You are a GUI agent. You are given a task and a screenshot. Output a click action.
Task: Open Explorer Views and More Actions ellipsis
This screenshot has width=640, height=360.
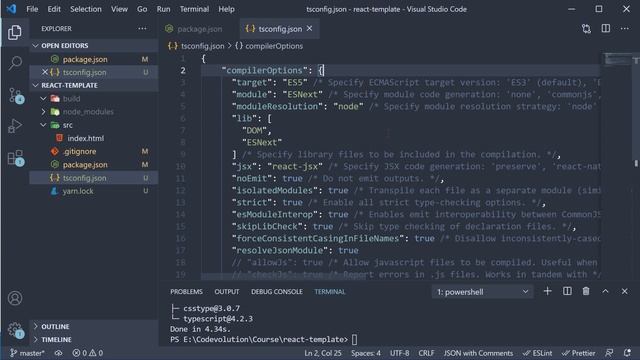pos(142,29)
